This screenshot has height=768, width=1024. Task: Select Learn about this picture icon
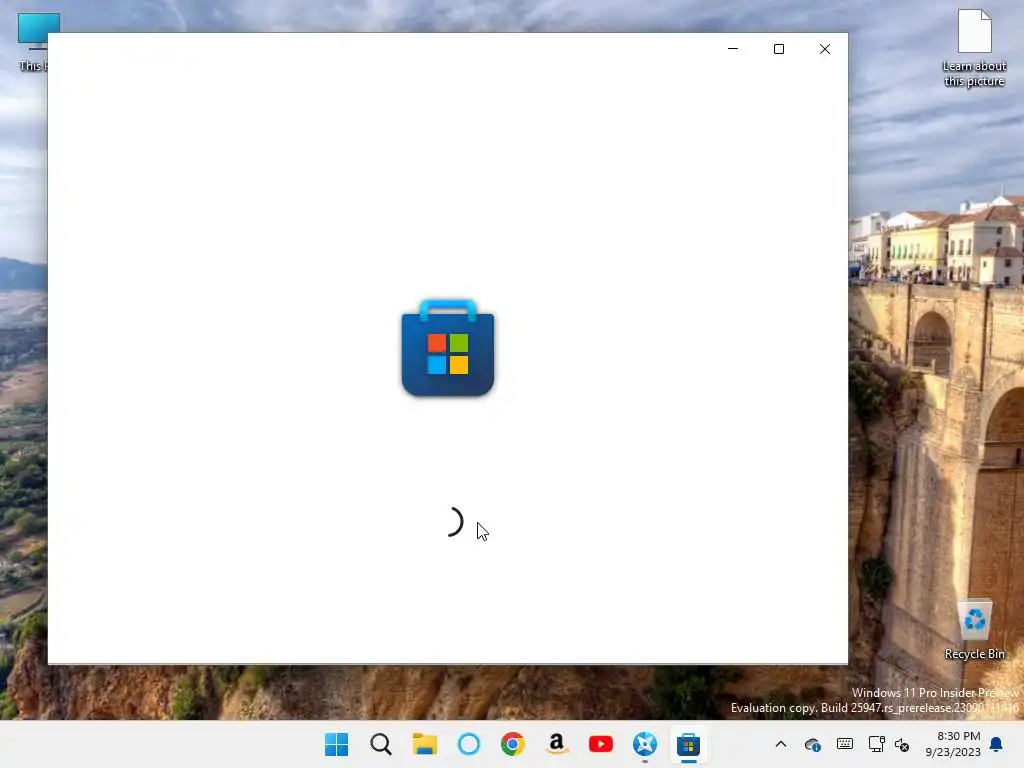974,48
